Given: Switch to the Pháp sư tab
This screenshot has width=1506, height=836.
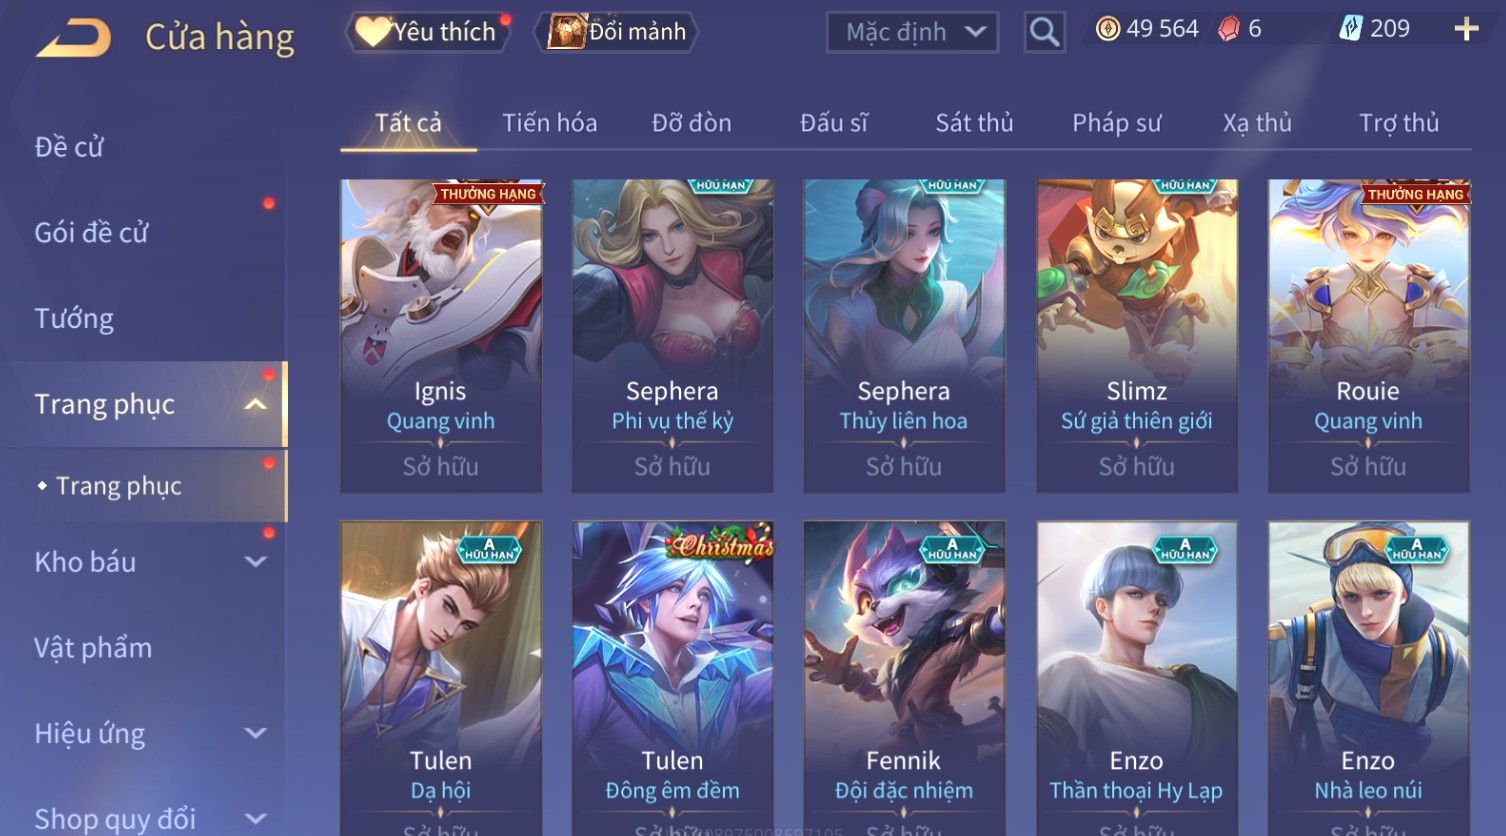Looking at the screenshot, I should (x=1117, y=123).
